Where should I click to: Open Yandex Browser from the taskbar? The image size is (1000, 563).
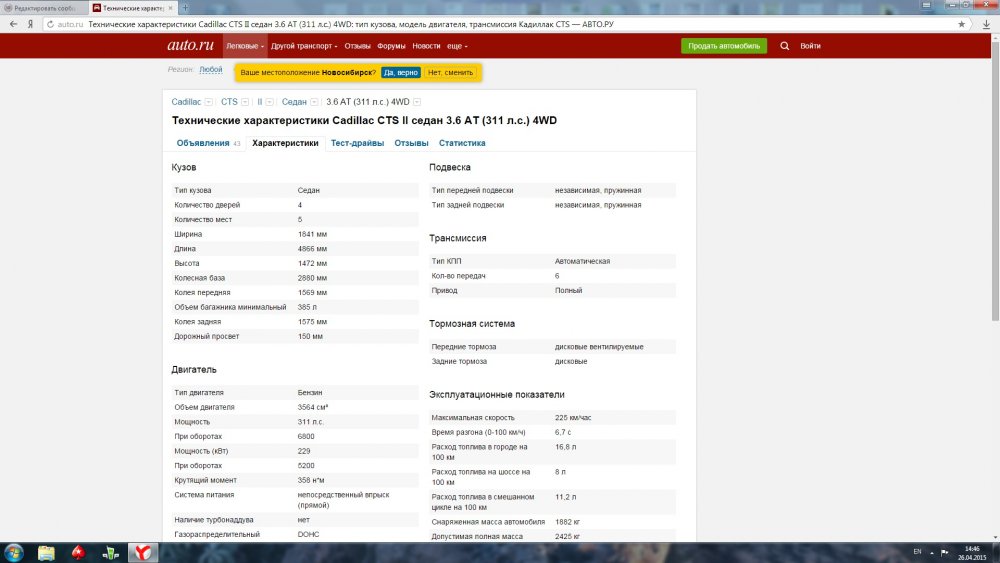click(x=143, y=552)
